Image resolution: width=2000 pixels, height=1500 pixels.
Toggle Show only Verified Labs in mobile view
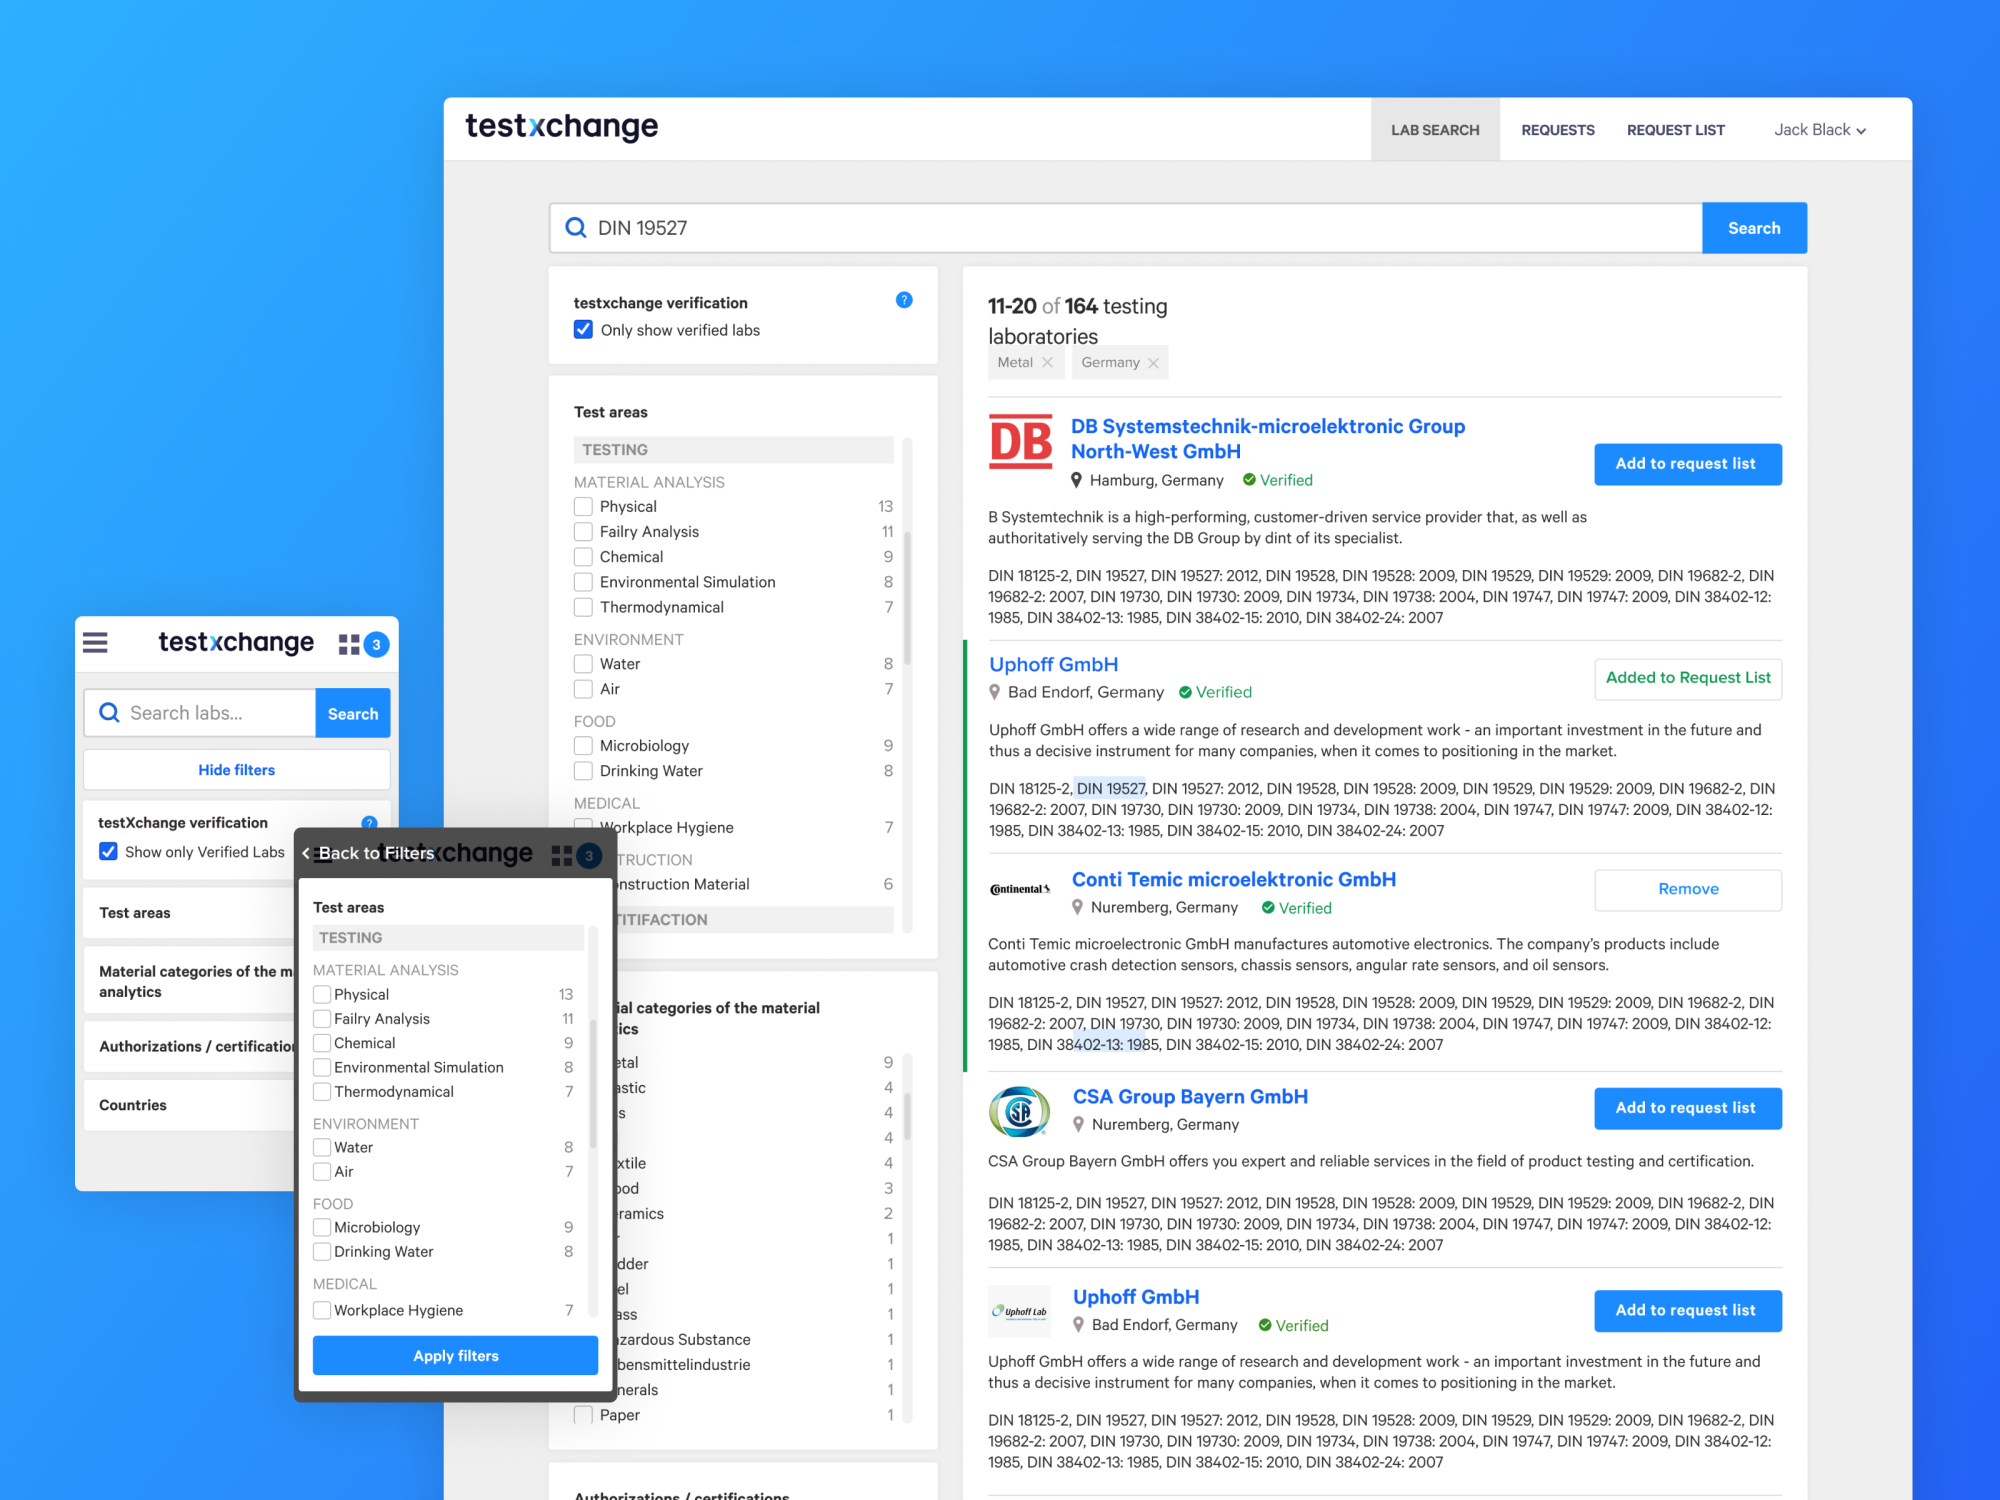[x=108, y=852]
